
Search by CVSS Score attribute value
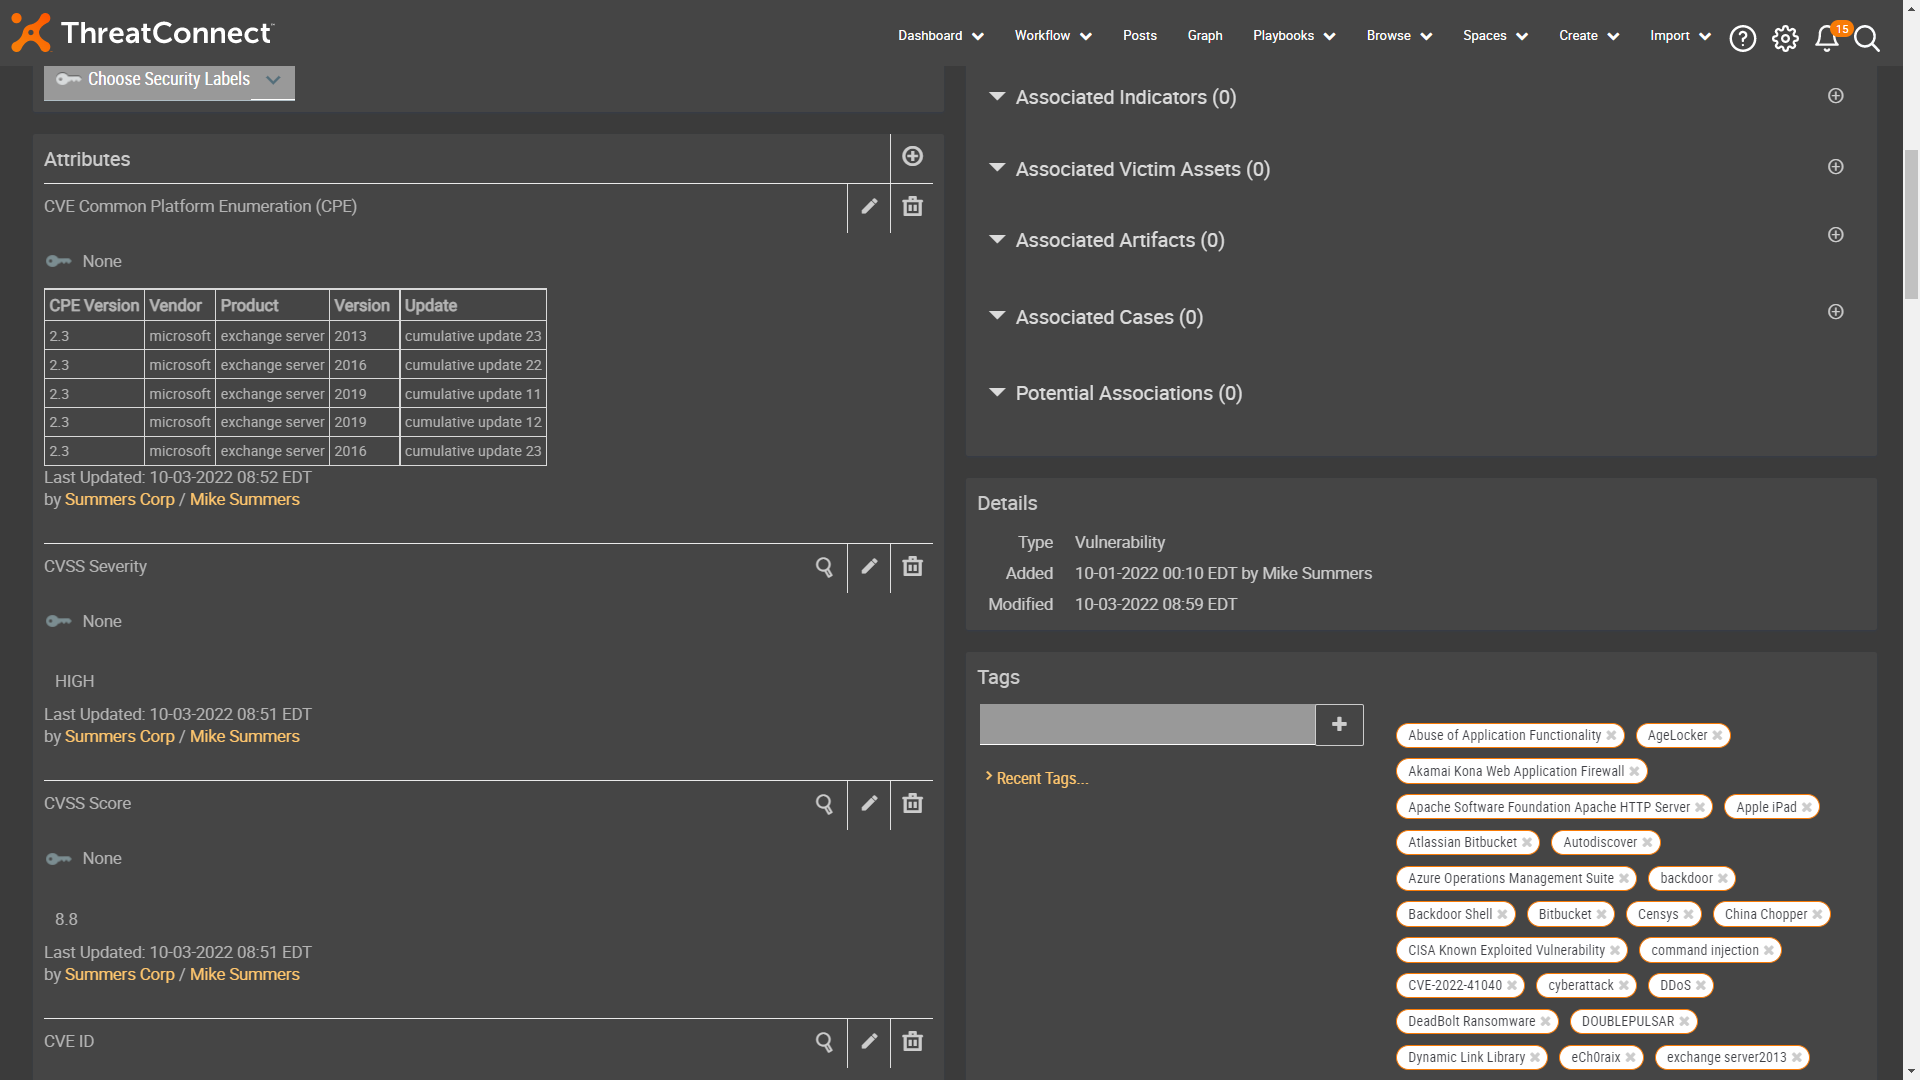[824, 804]
